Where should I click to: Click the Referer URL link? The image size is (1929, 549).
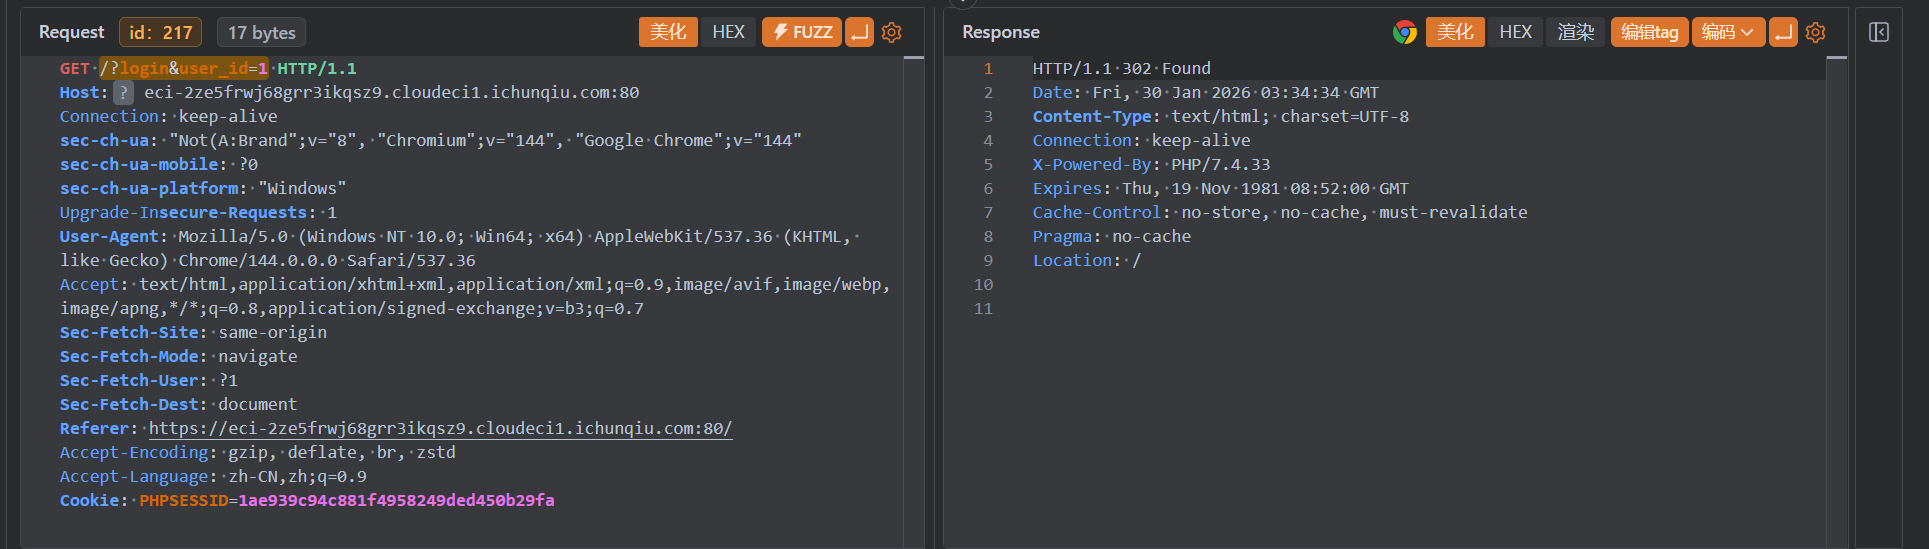pos(440,428)
